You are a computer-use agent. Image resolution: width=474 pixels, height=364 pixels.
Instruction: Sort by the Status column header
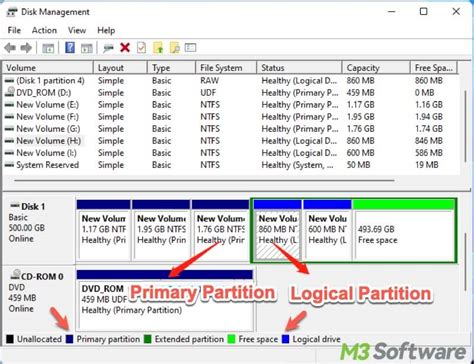[x=299, y=68]
